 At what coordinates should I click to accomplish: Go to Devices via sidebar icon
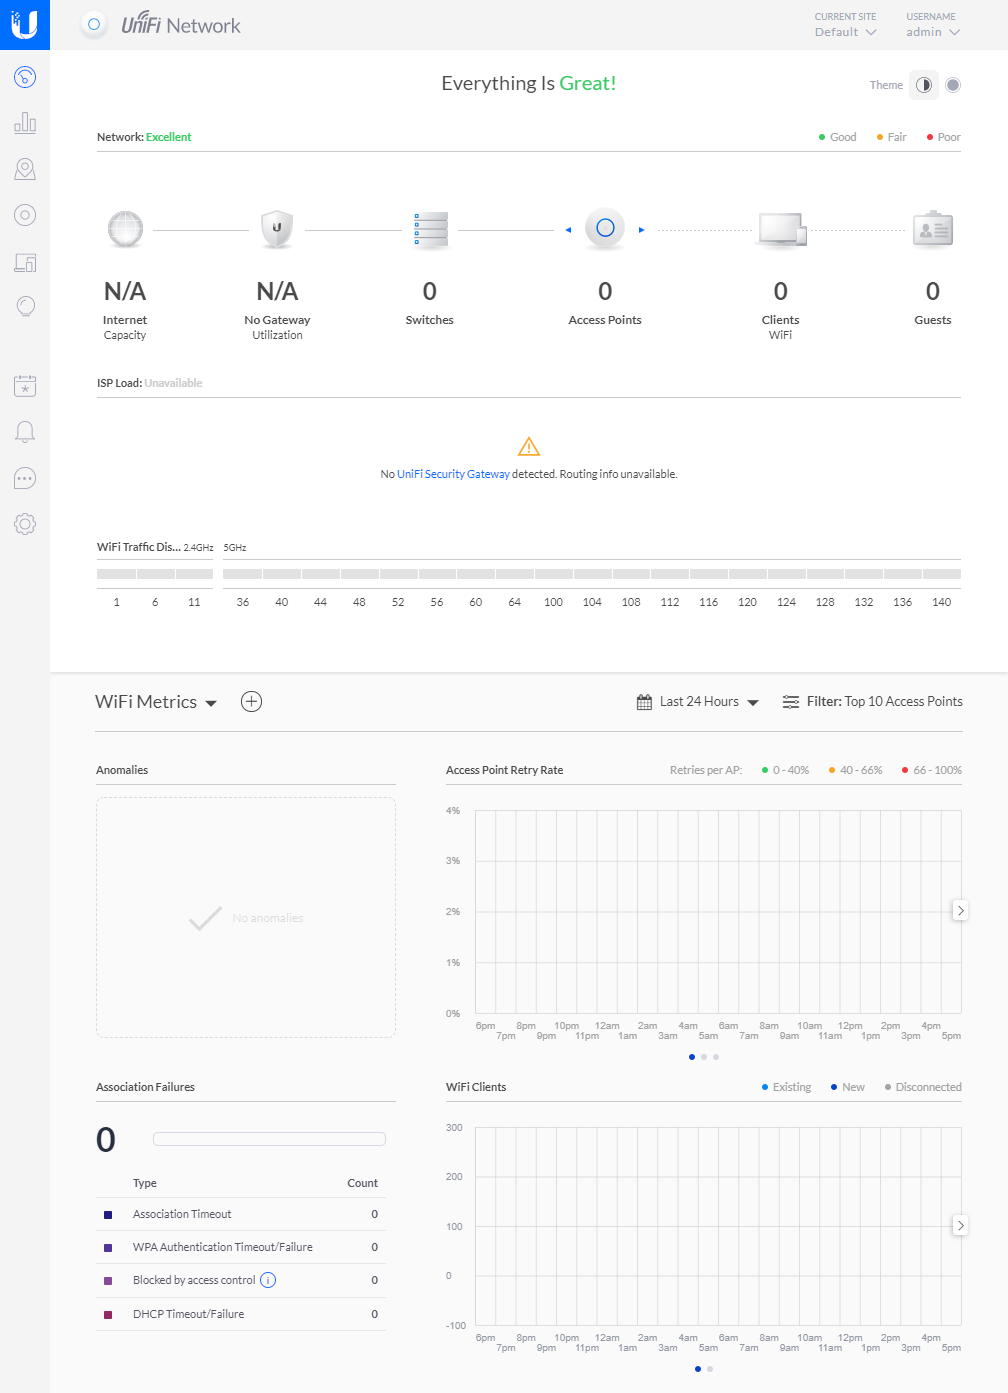(25, 215)
